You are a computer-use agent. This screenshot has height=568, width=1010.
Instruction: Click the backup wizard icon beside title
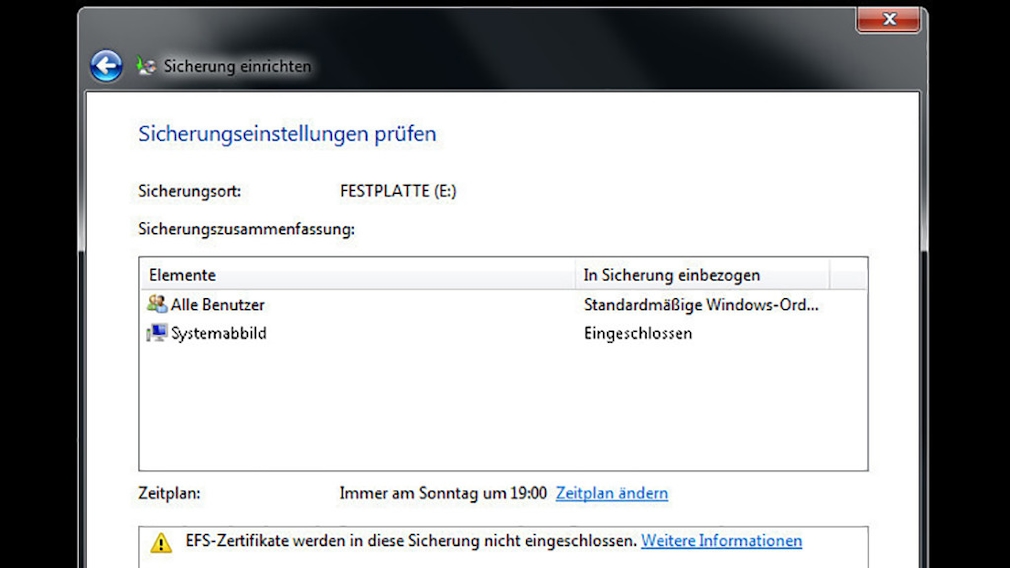146,66
